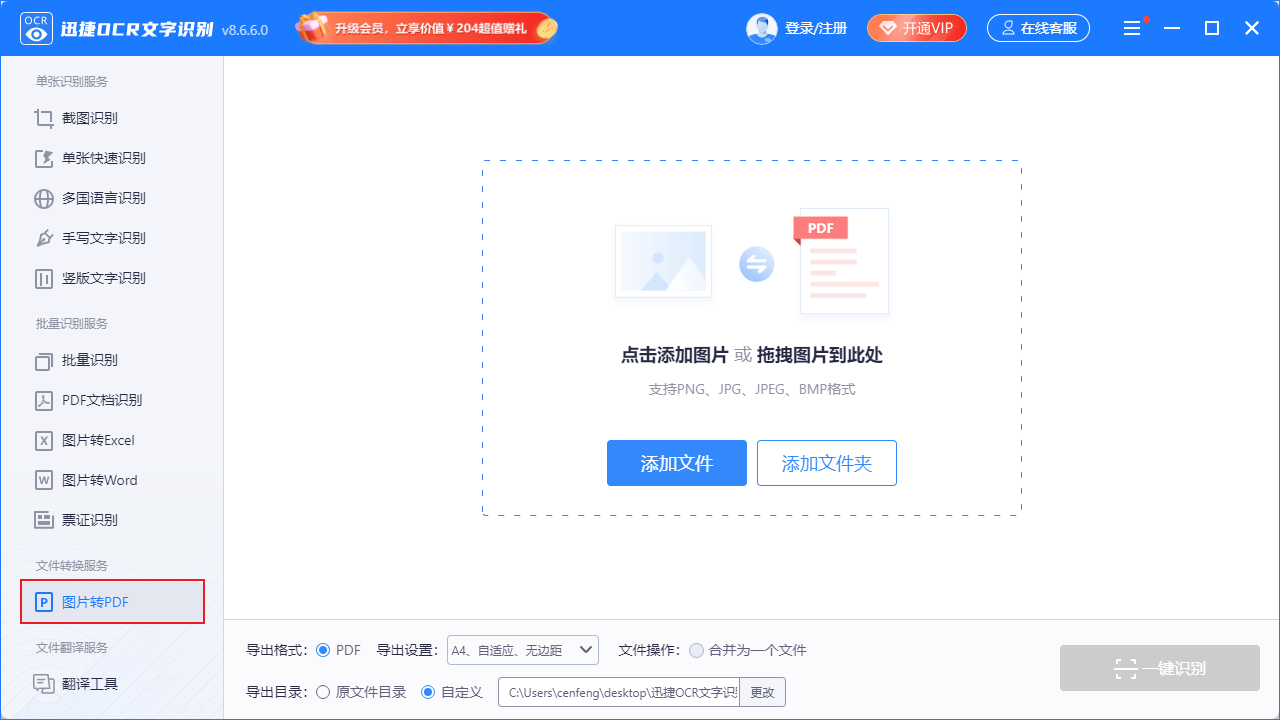Open 手写文字识别 feature
The width and height of the screenshot is (1280, 720).
click(x=112, y=238)
